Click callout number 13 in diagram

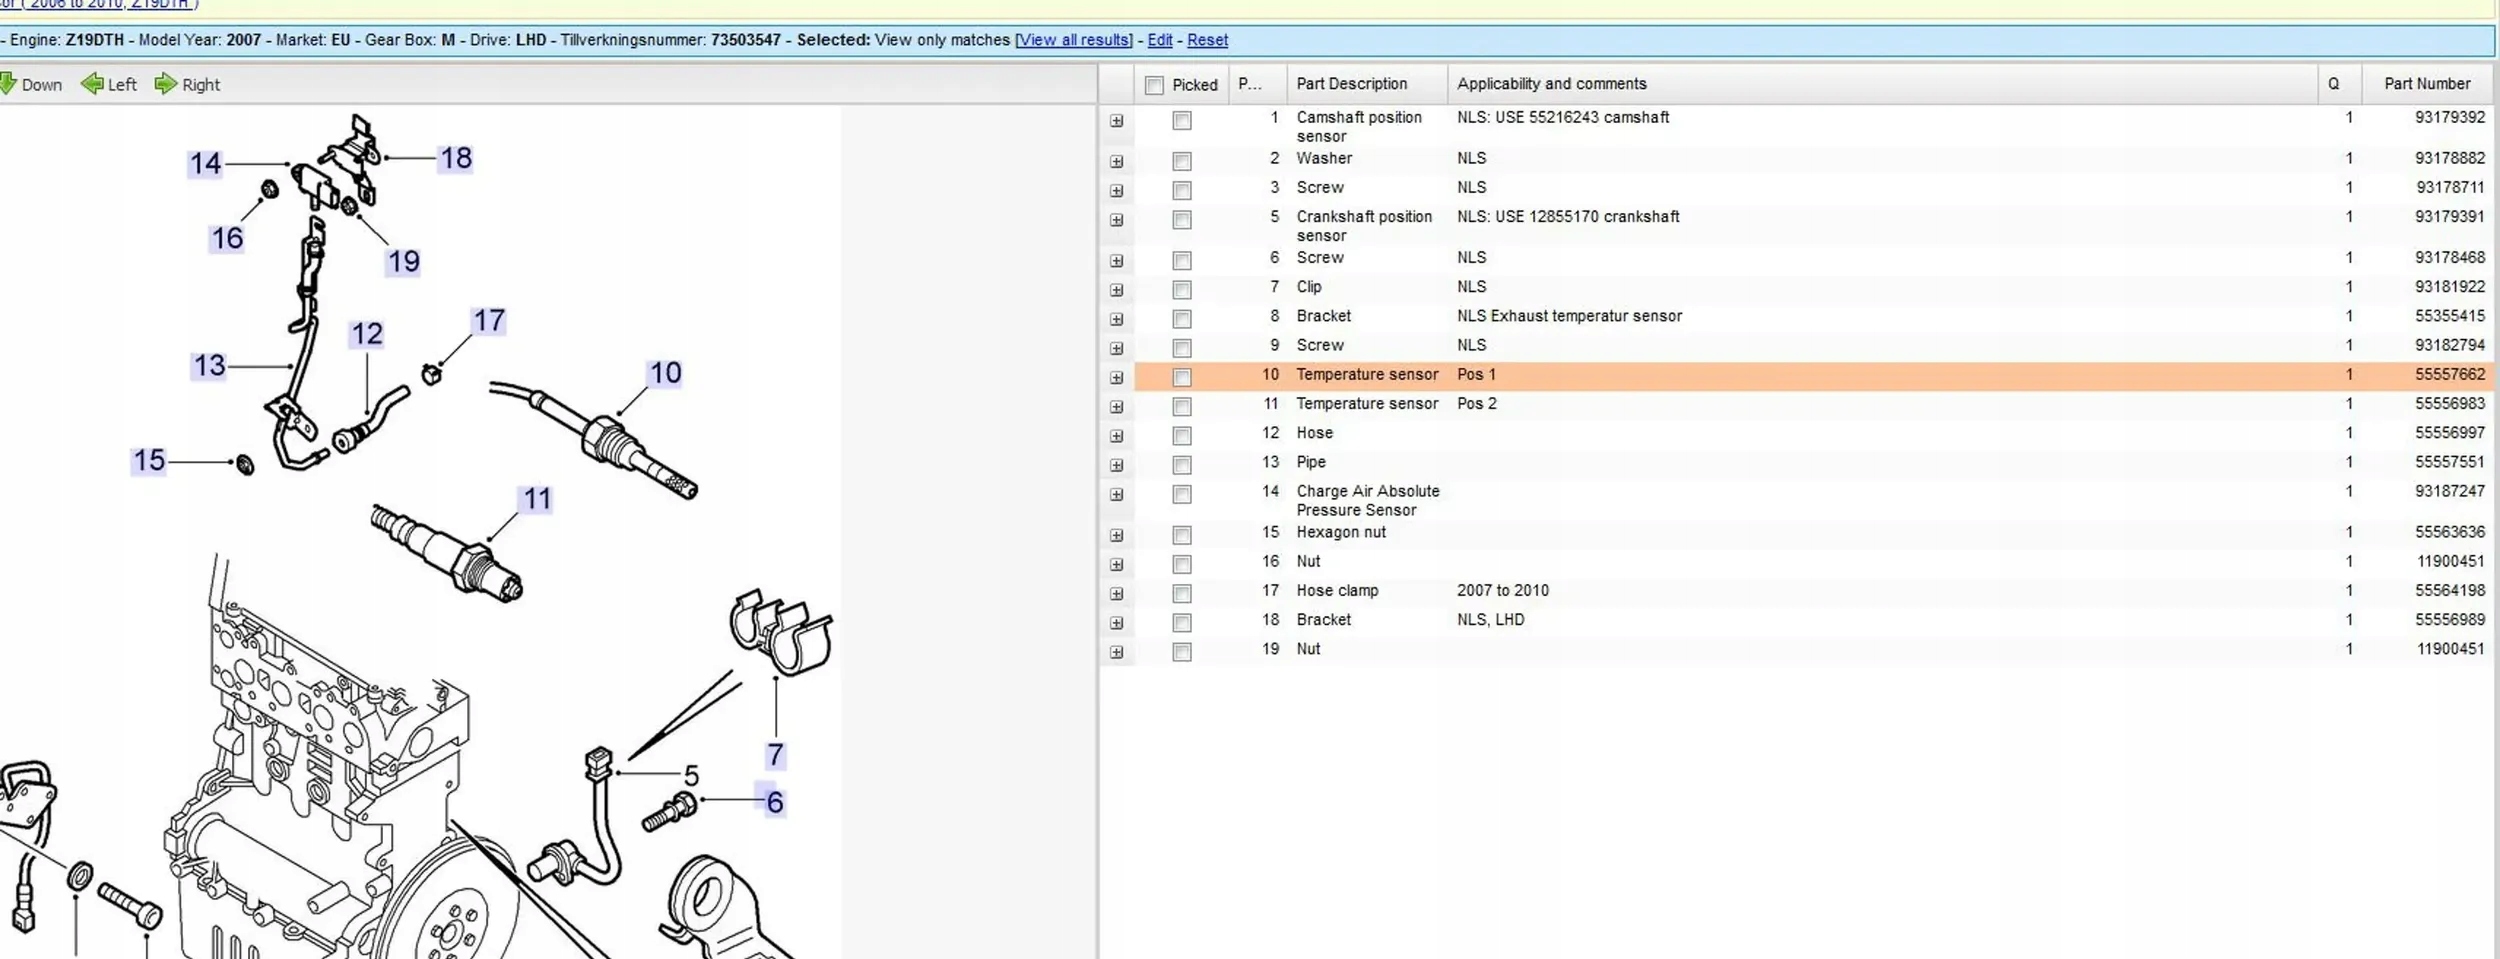(x=210, y=365)
